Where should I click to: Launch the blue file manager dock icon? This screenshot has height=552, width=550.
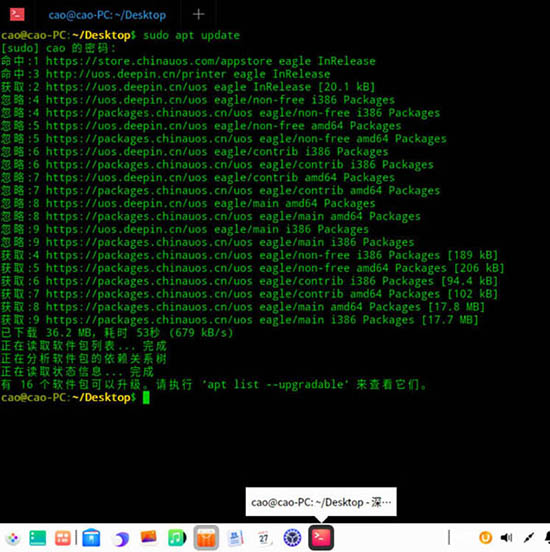(x=91, y=538)
